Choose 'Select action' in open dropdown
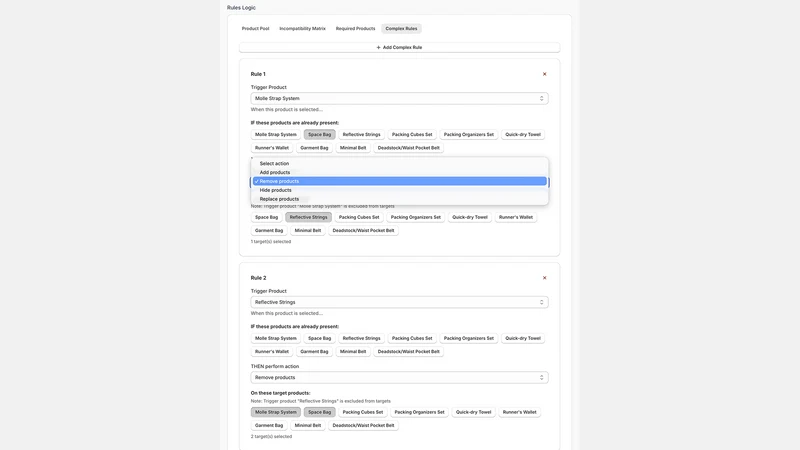The image size is (800, 450). [399, 164]
